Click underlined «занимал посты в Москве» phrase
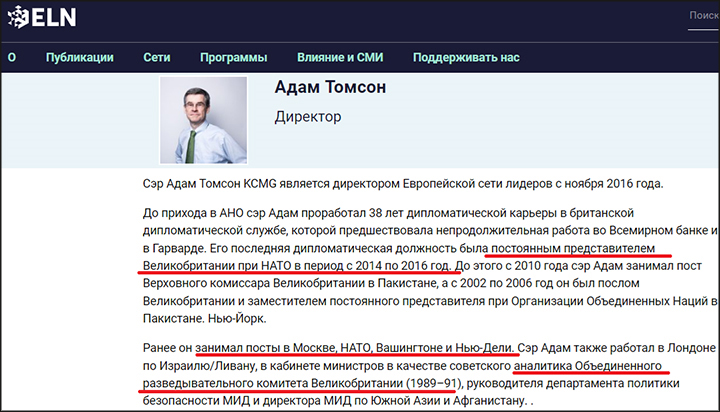 pos(265,348)
